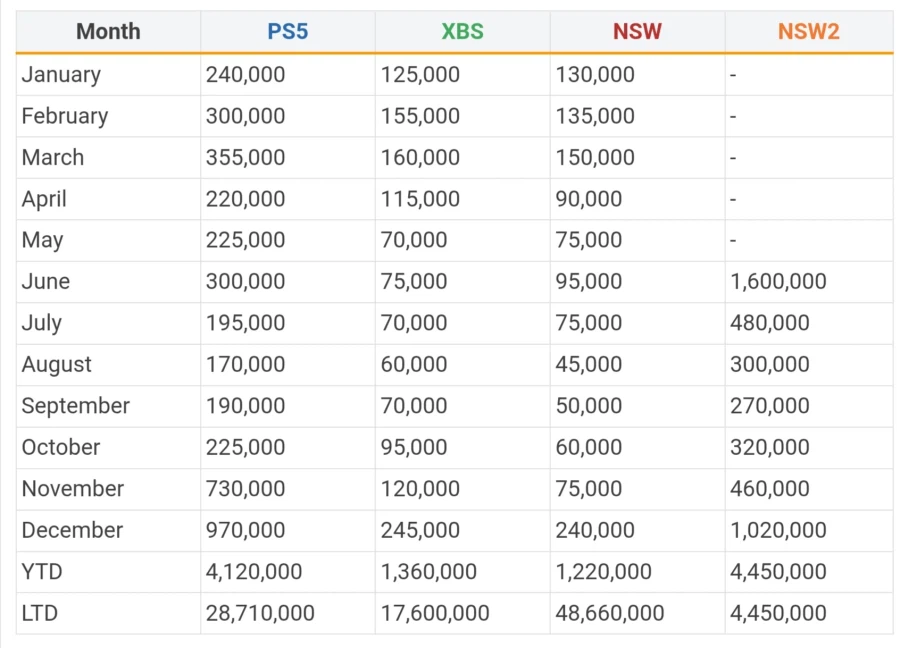Click PS5 LTD total 28,710,000

(260, 613)
